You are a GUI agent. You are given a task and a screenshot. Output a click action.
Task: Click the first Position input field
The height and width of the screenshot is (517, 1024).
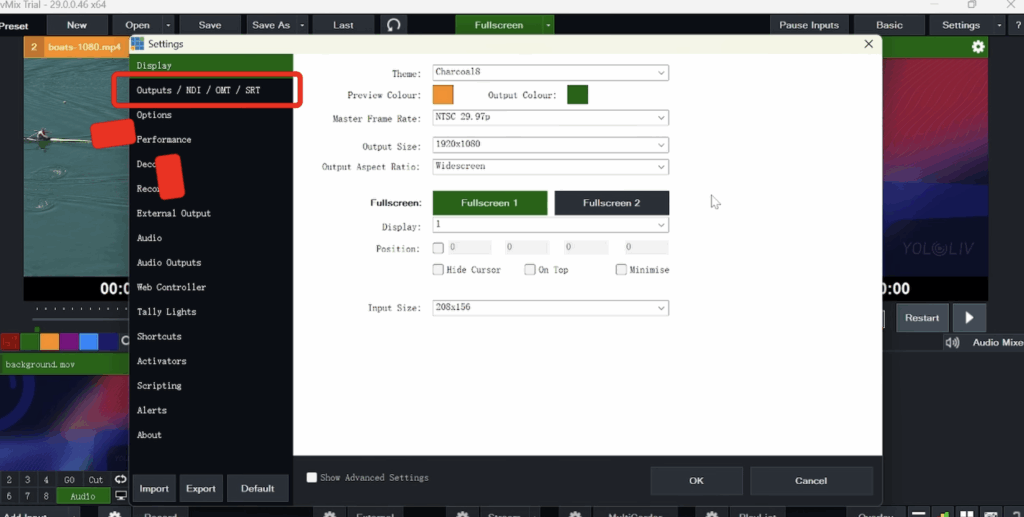tap(469, 247)
